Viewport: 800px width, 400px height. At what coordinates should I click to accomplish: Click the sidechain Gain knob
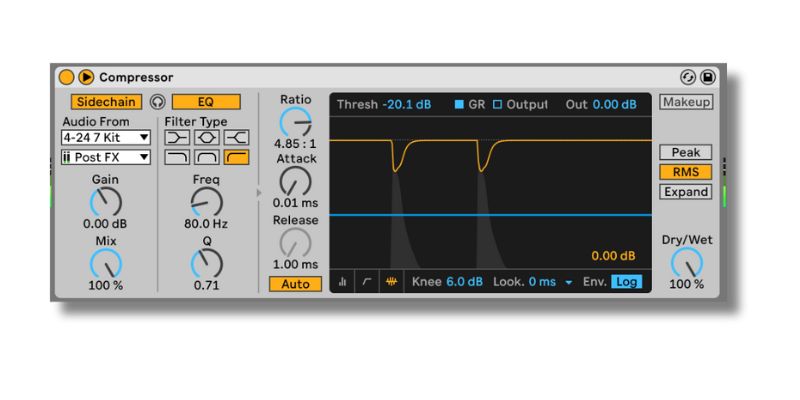point(106,202)
